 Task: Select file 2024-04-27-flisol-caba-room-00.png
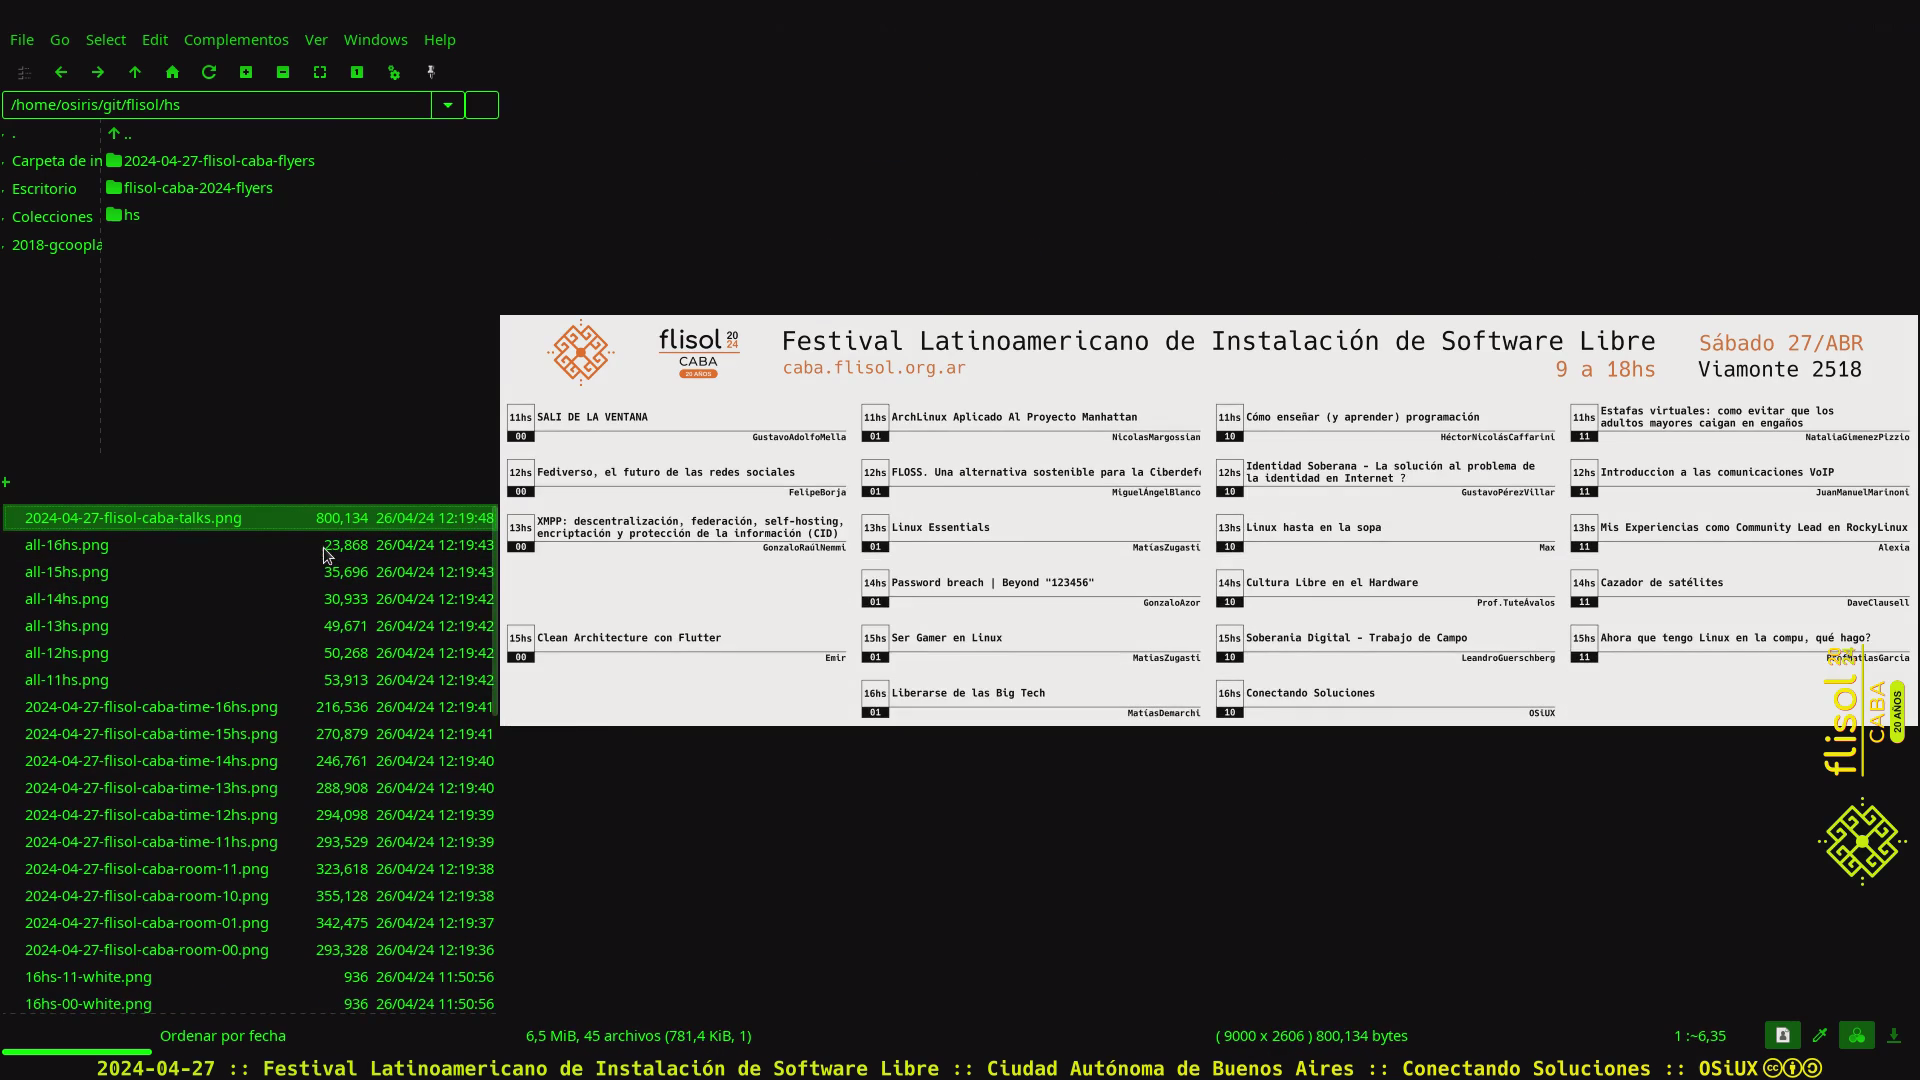250,950
